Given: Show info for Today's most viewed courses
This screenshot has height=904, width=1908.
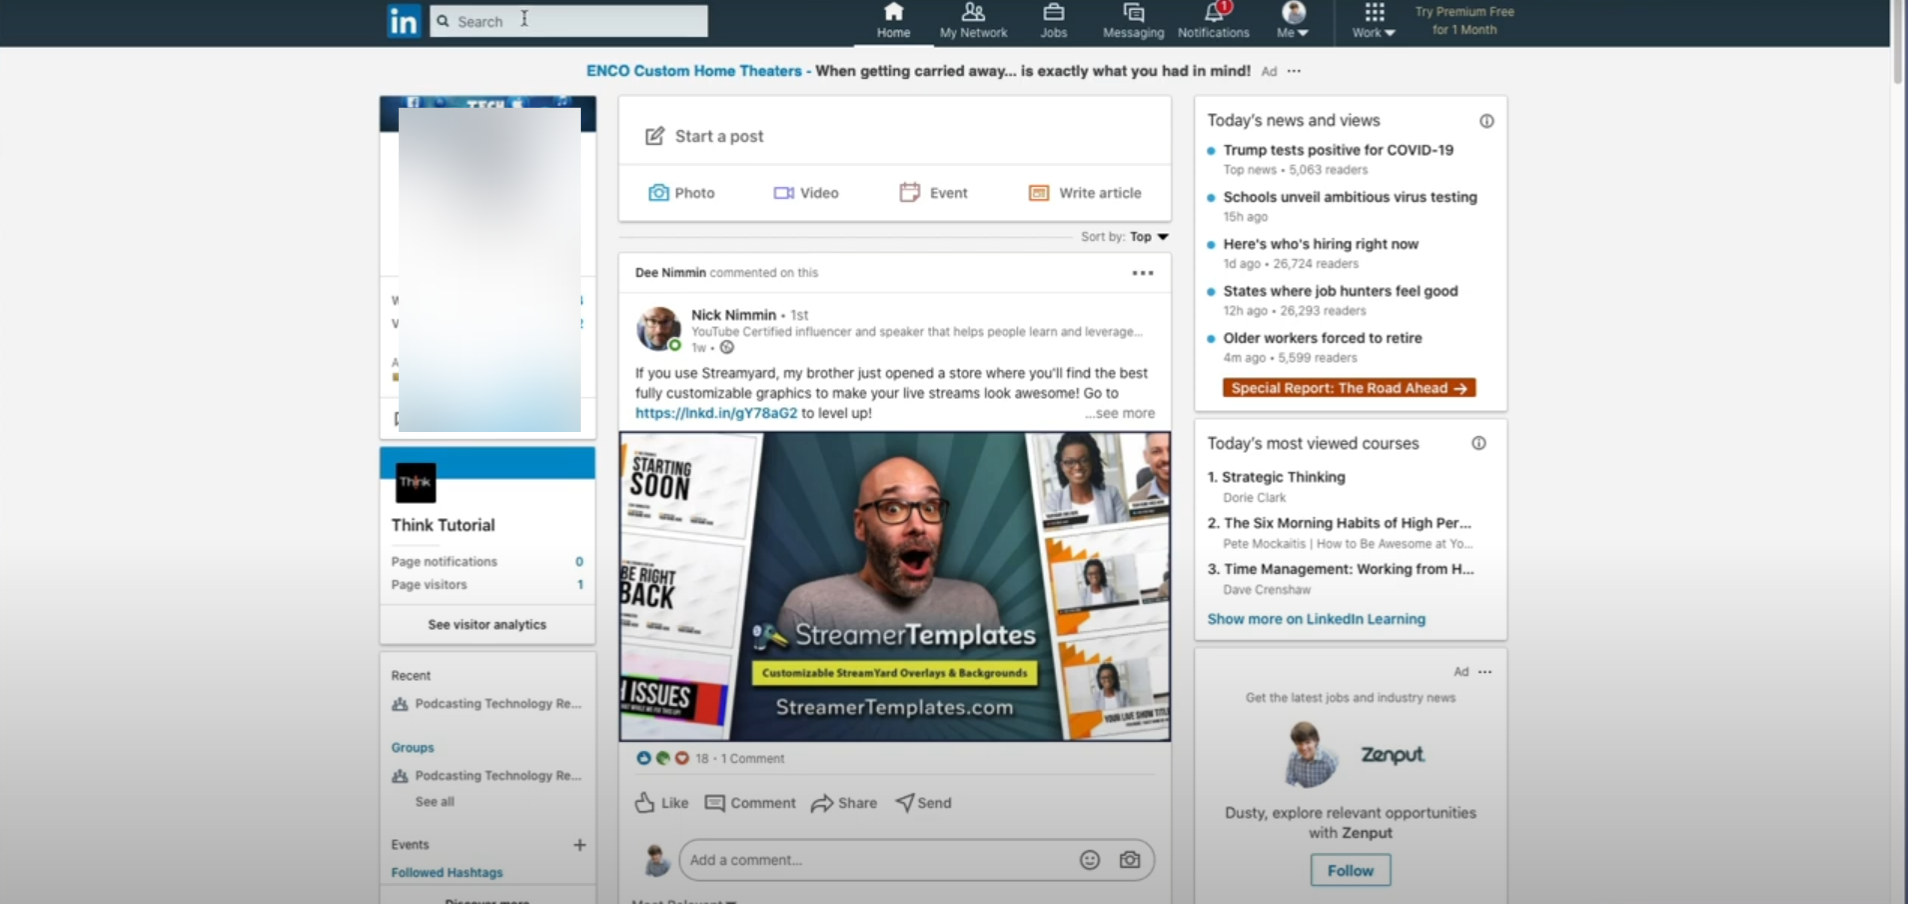Looking at the screenshot, I should [1479, 443].
